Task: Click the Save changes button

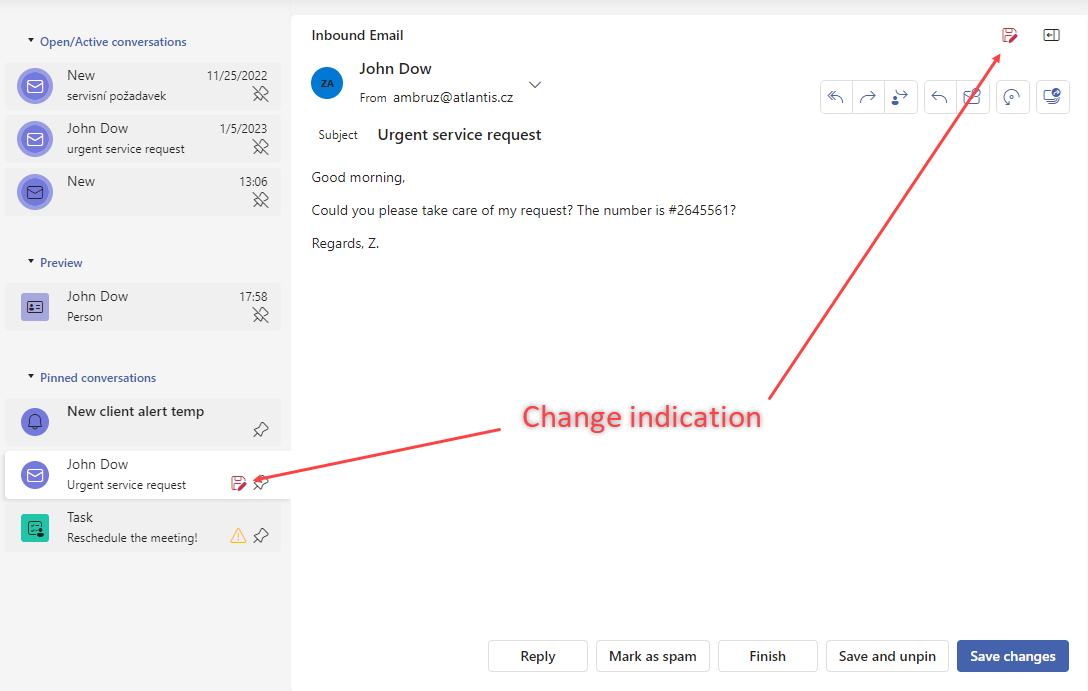Action: pos(1013,656)
